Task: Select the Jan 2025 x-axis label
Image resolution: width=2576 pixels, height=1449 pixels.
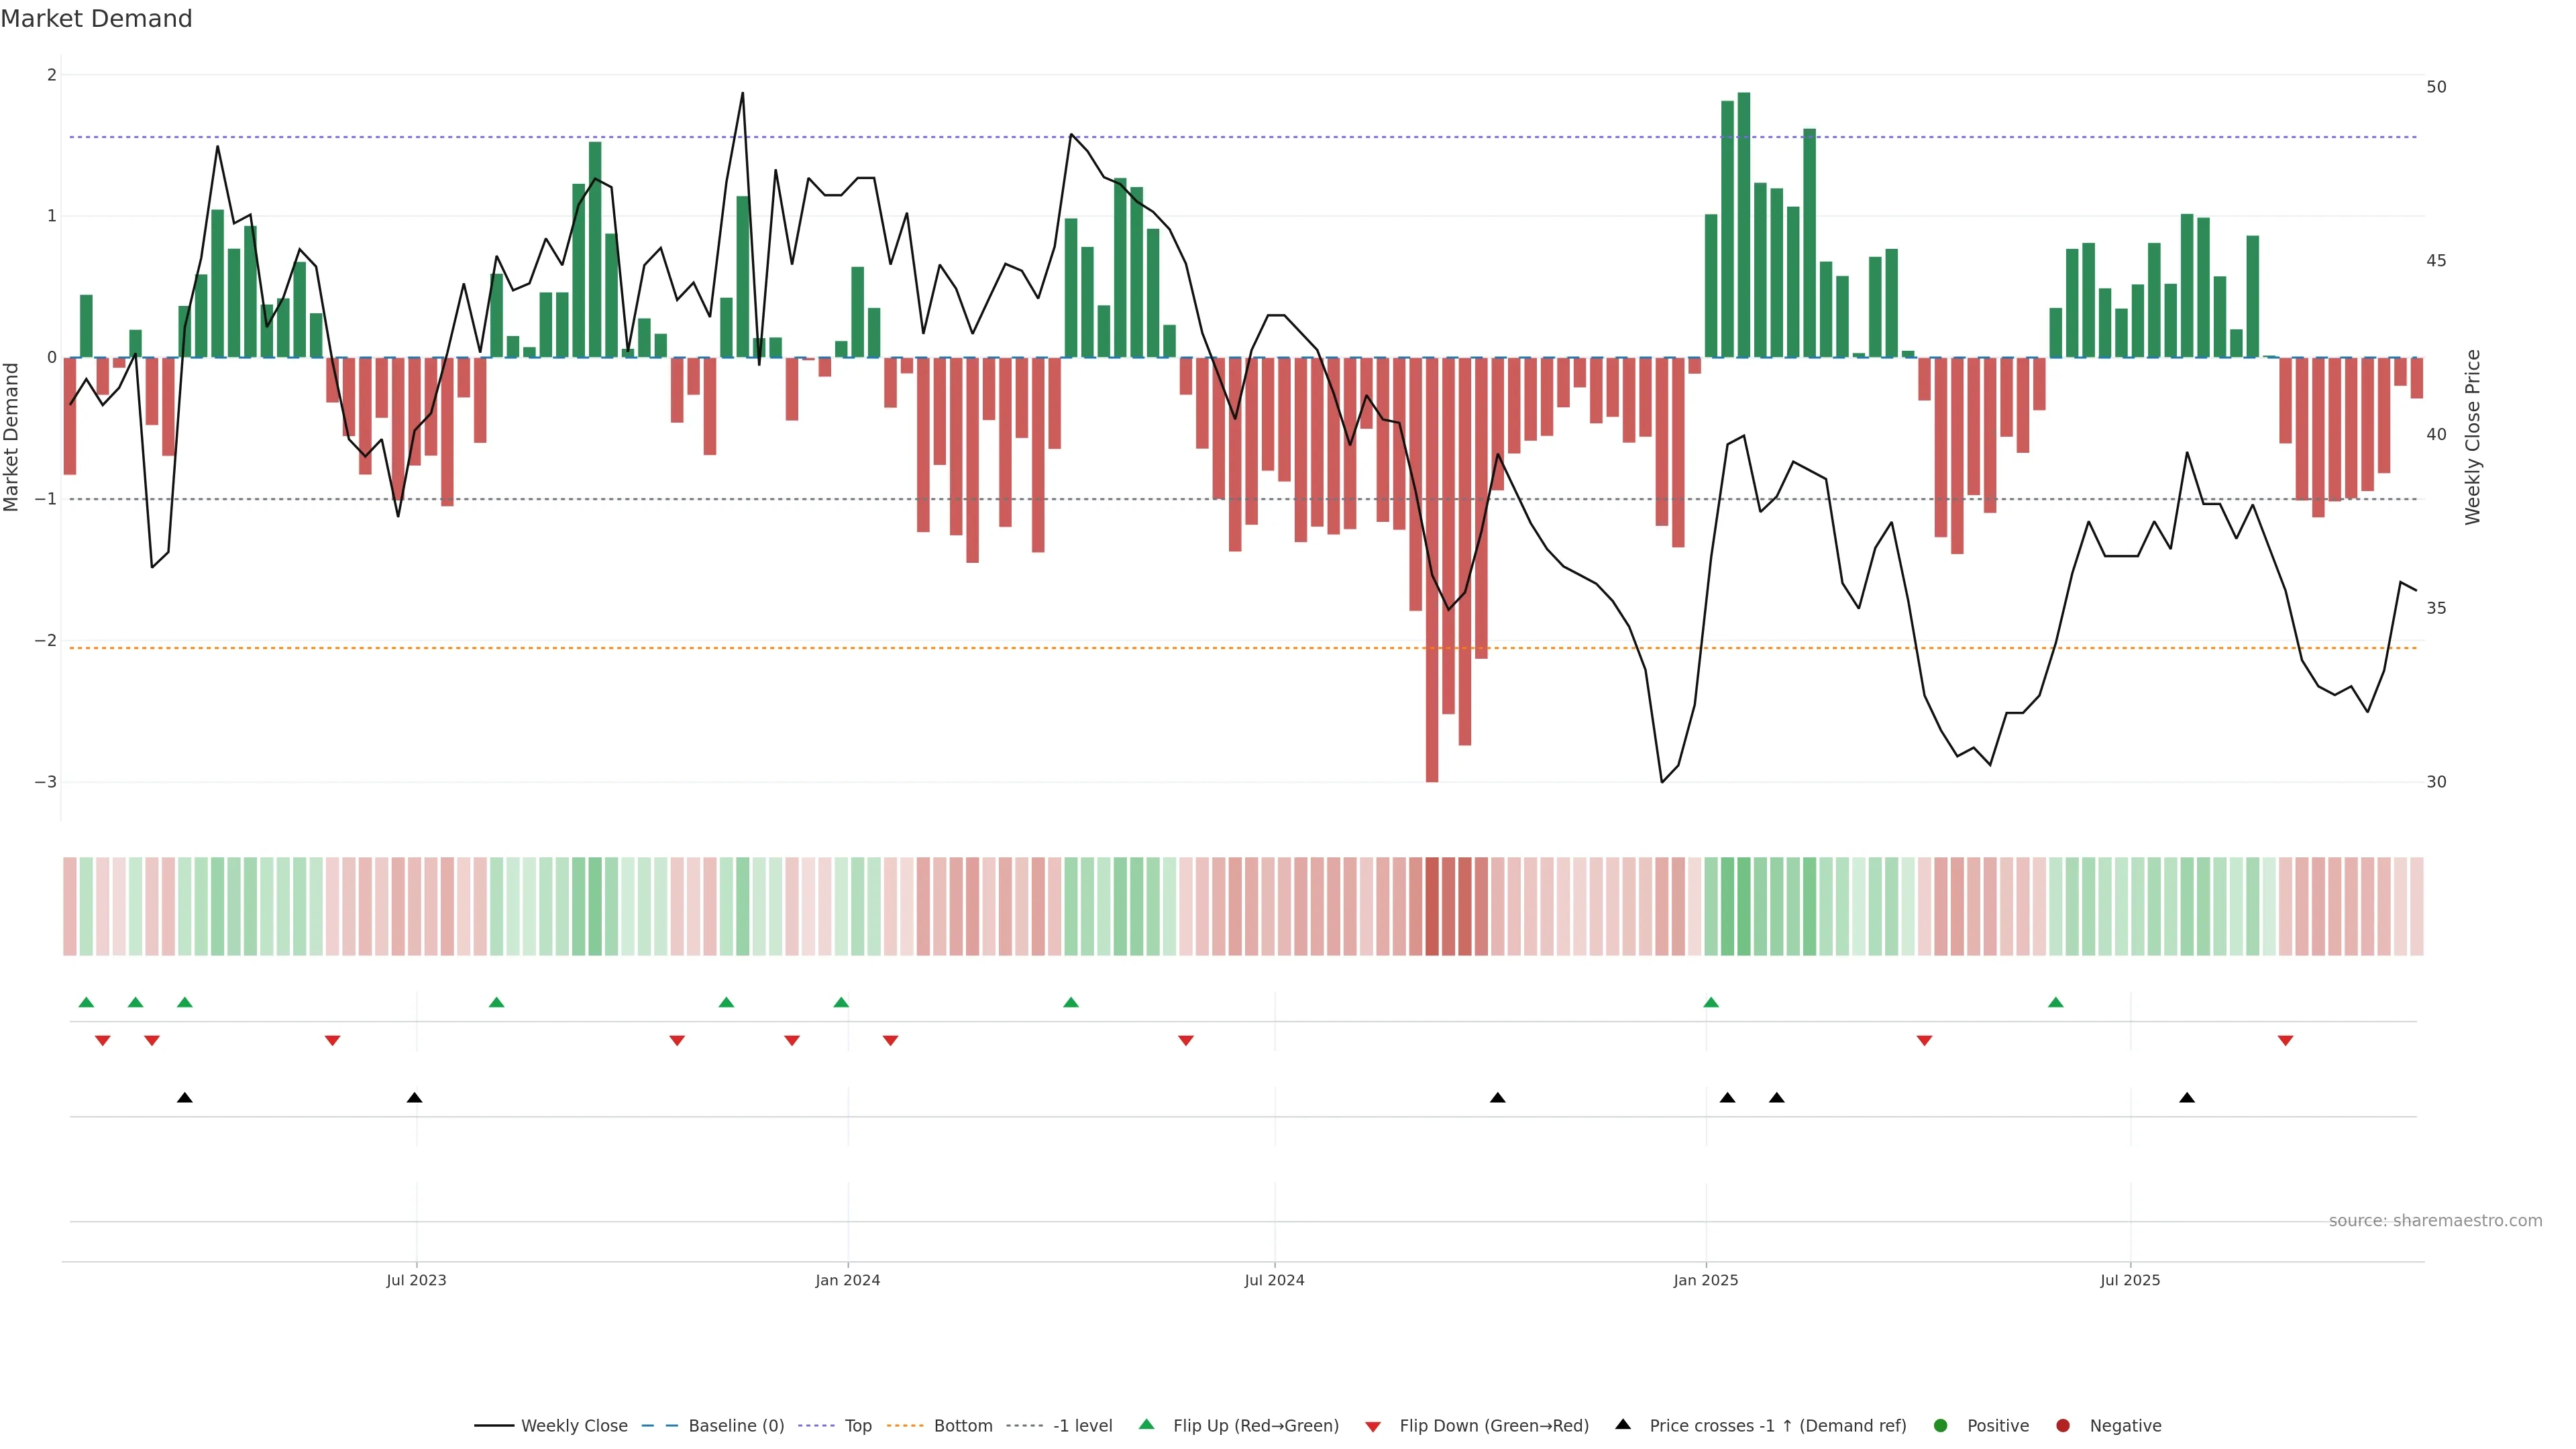Action: coord(1705,1280)
